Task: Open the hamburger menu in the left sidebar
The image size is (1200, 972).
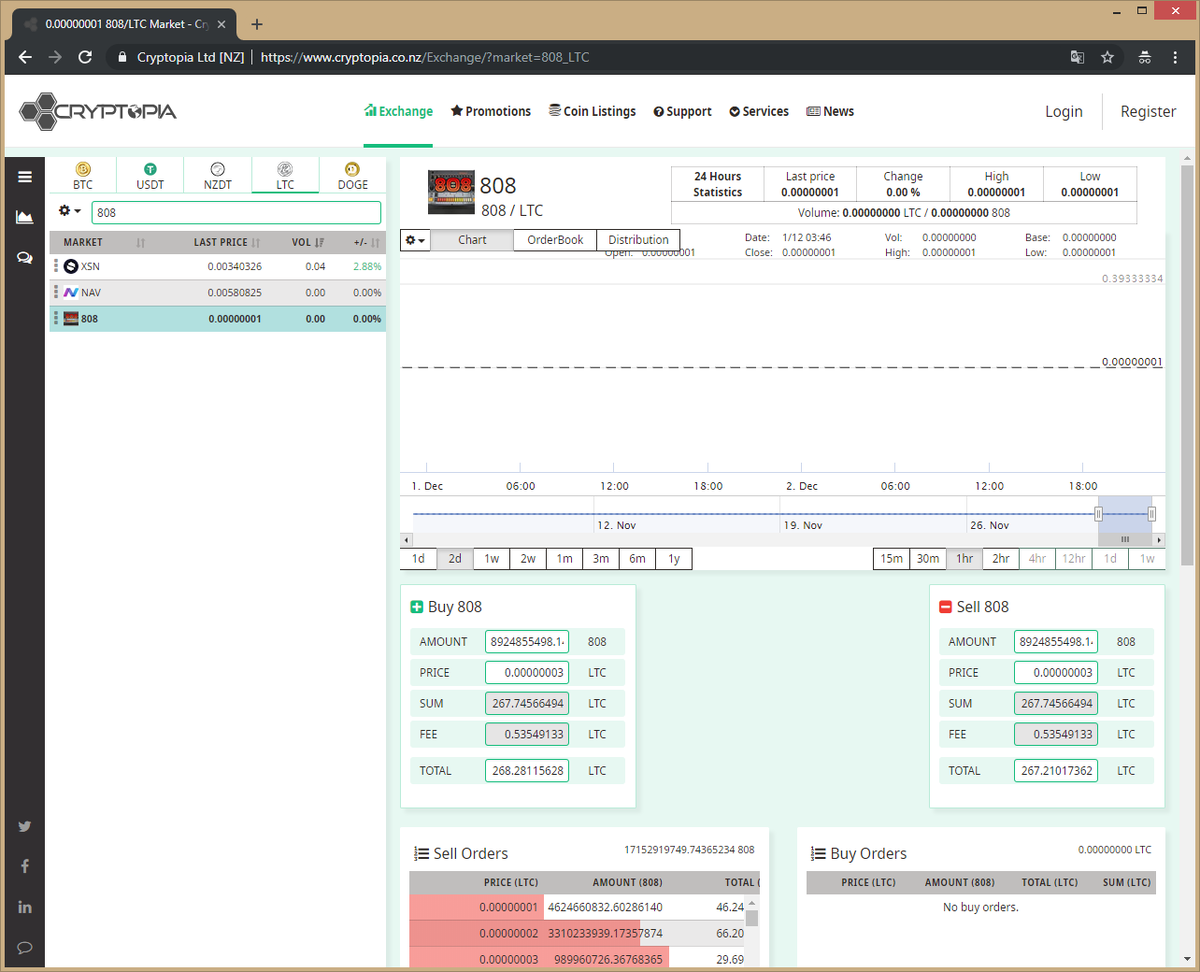Action: point(25,177)
